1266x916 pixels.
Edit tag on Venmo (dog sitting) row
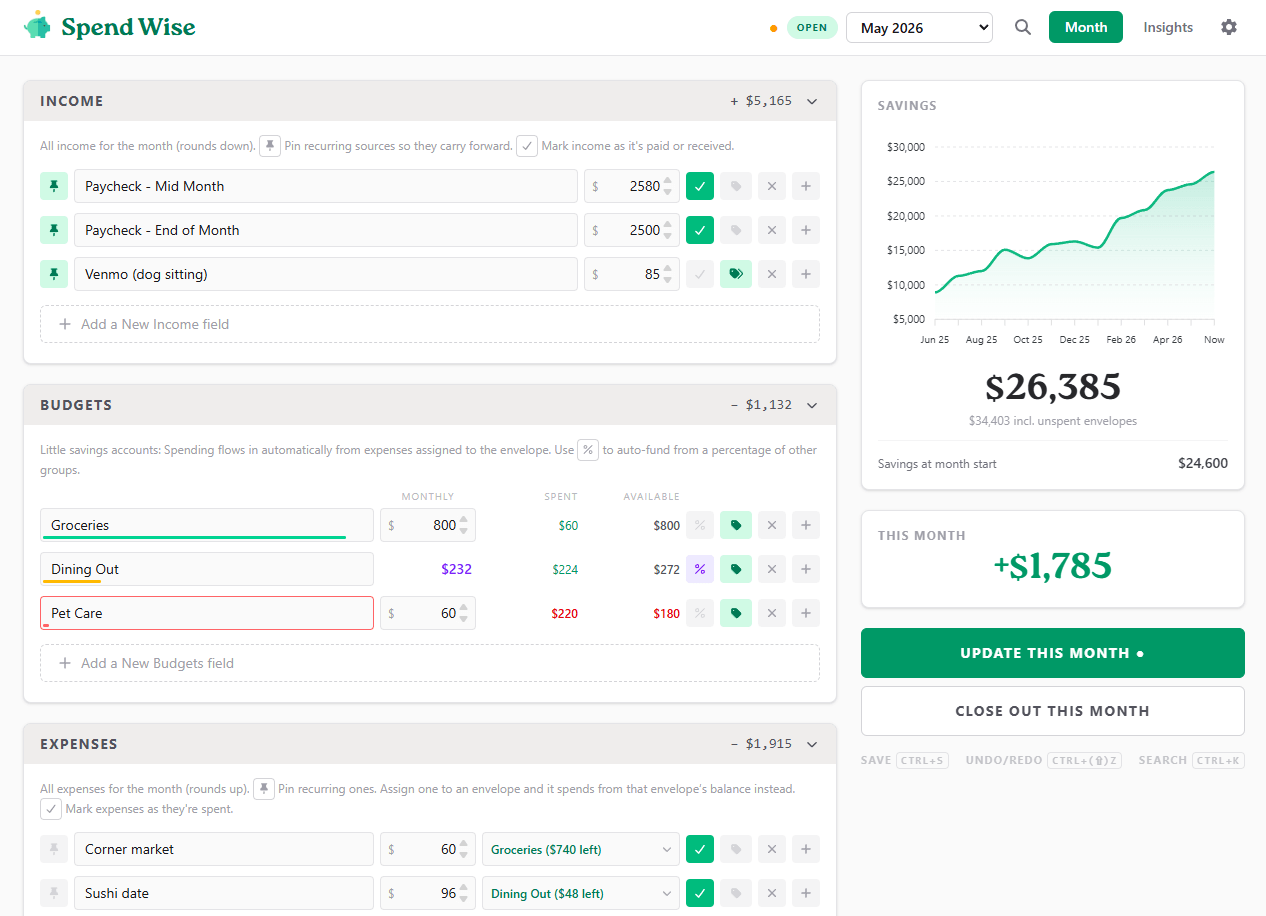(736, 274)
